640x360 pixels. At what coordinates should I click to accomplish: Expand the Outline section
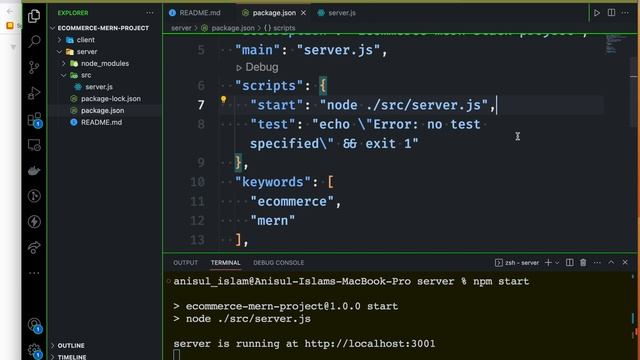click(x=70, y=345)
